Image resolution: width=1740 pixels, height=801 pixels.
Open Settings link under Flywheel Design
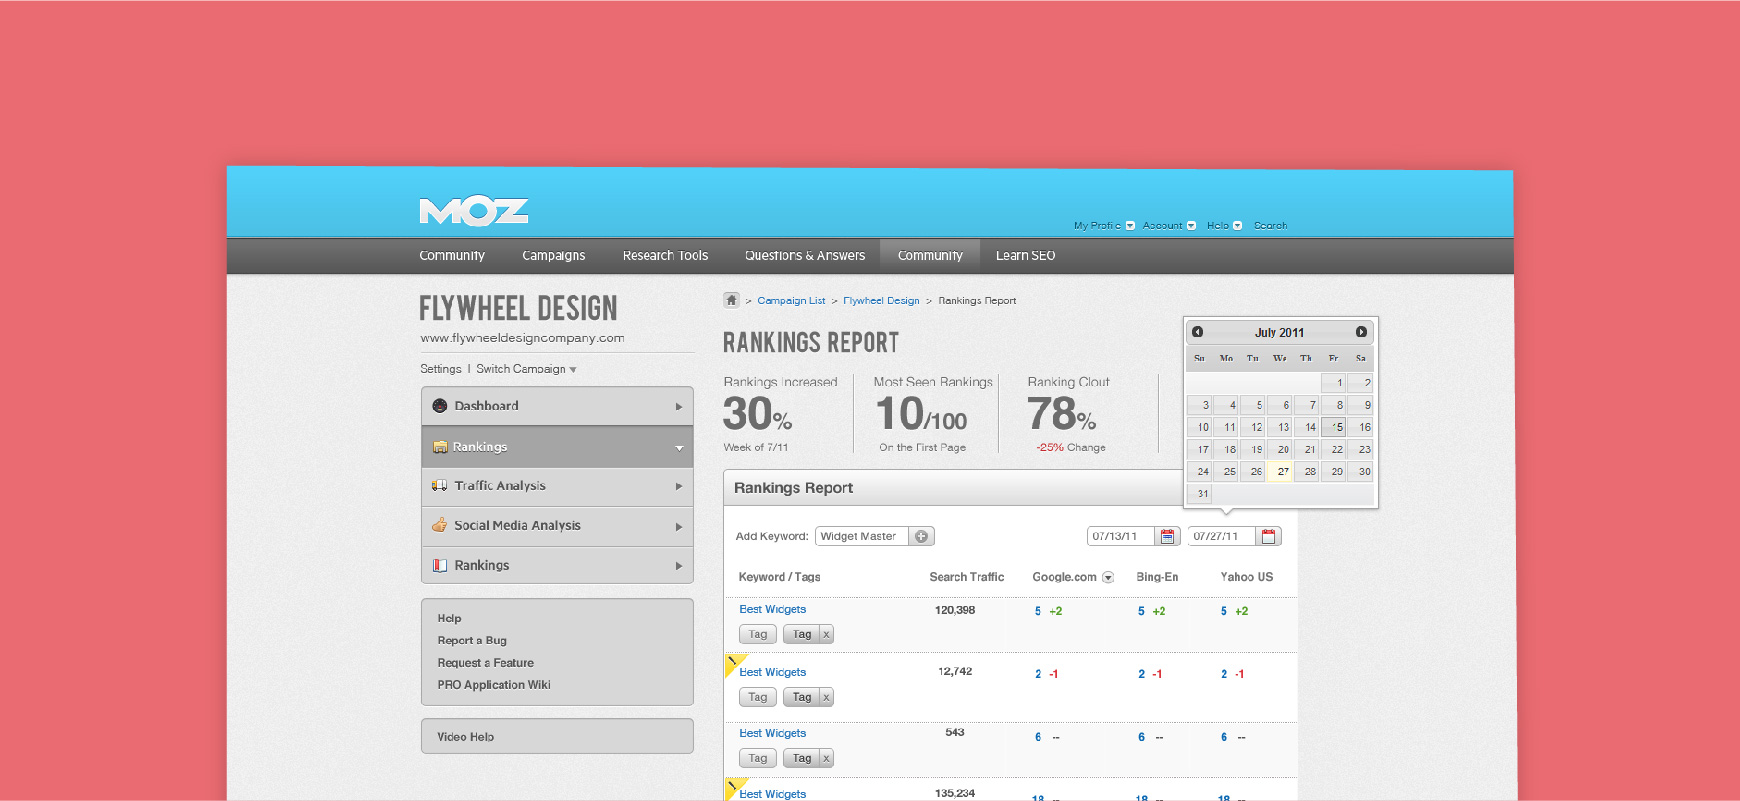tap(441, 369)
